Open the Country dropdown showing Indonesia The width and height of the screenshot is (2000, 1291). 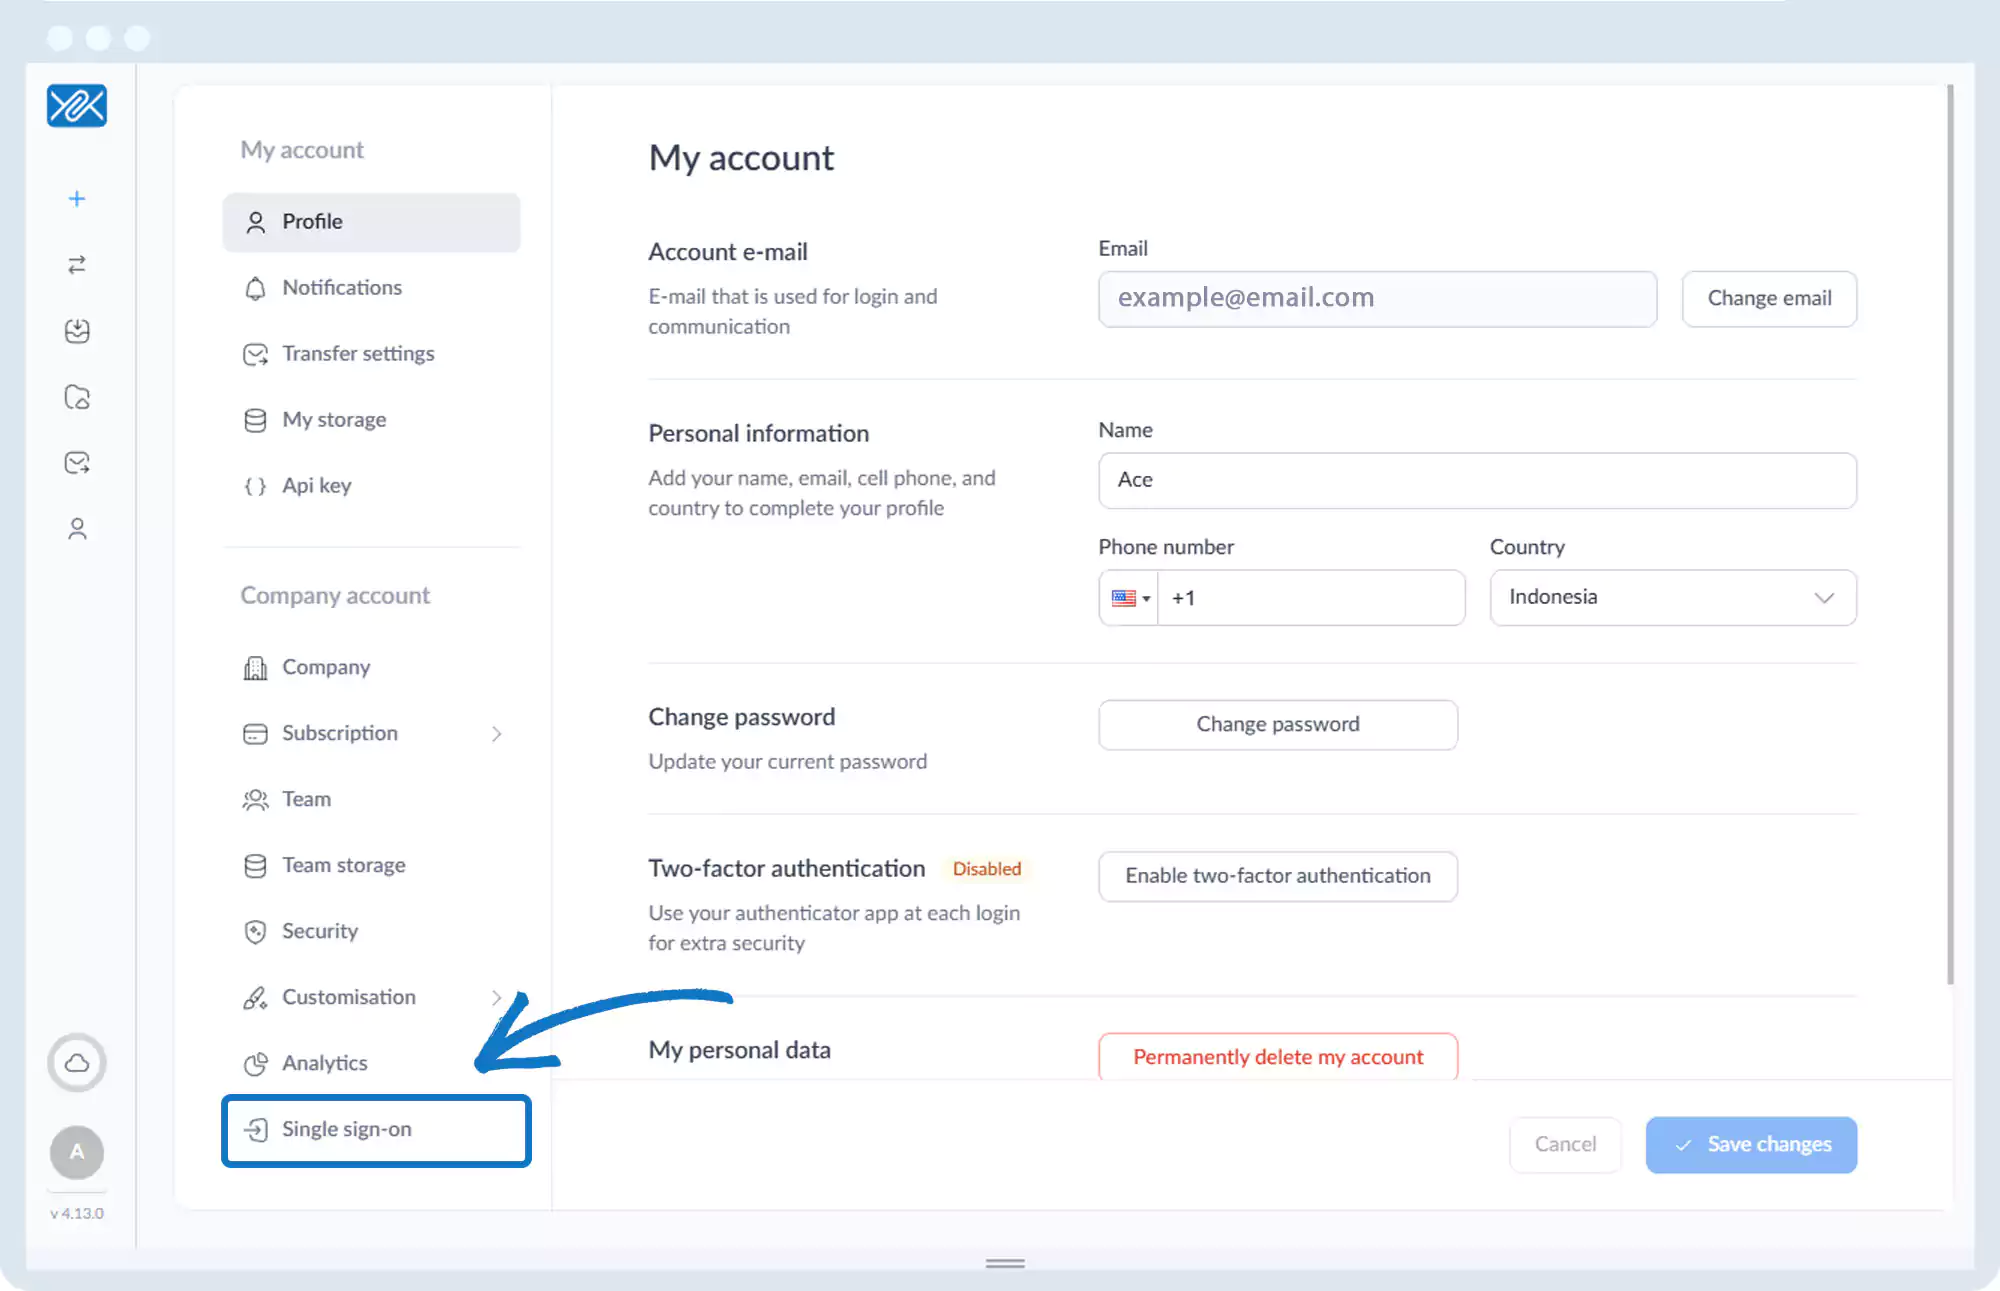1672,598
